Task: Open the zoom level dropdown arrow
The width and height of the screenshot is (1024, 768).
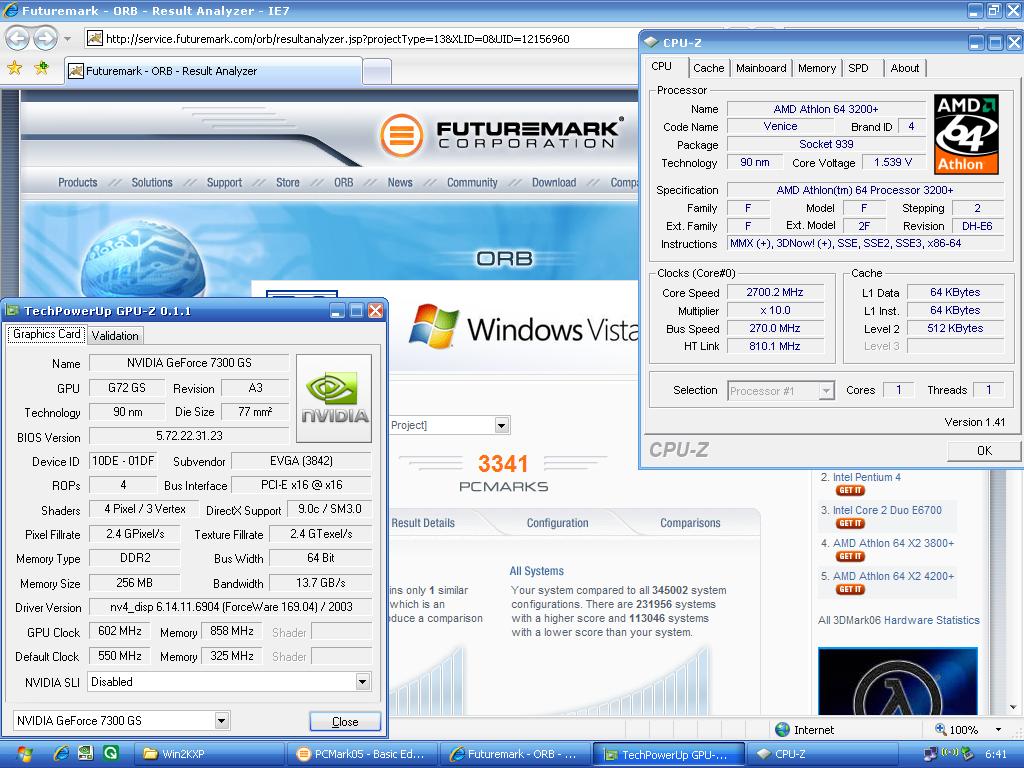Action: tap(998, 729)
